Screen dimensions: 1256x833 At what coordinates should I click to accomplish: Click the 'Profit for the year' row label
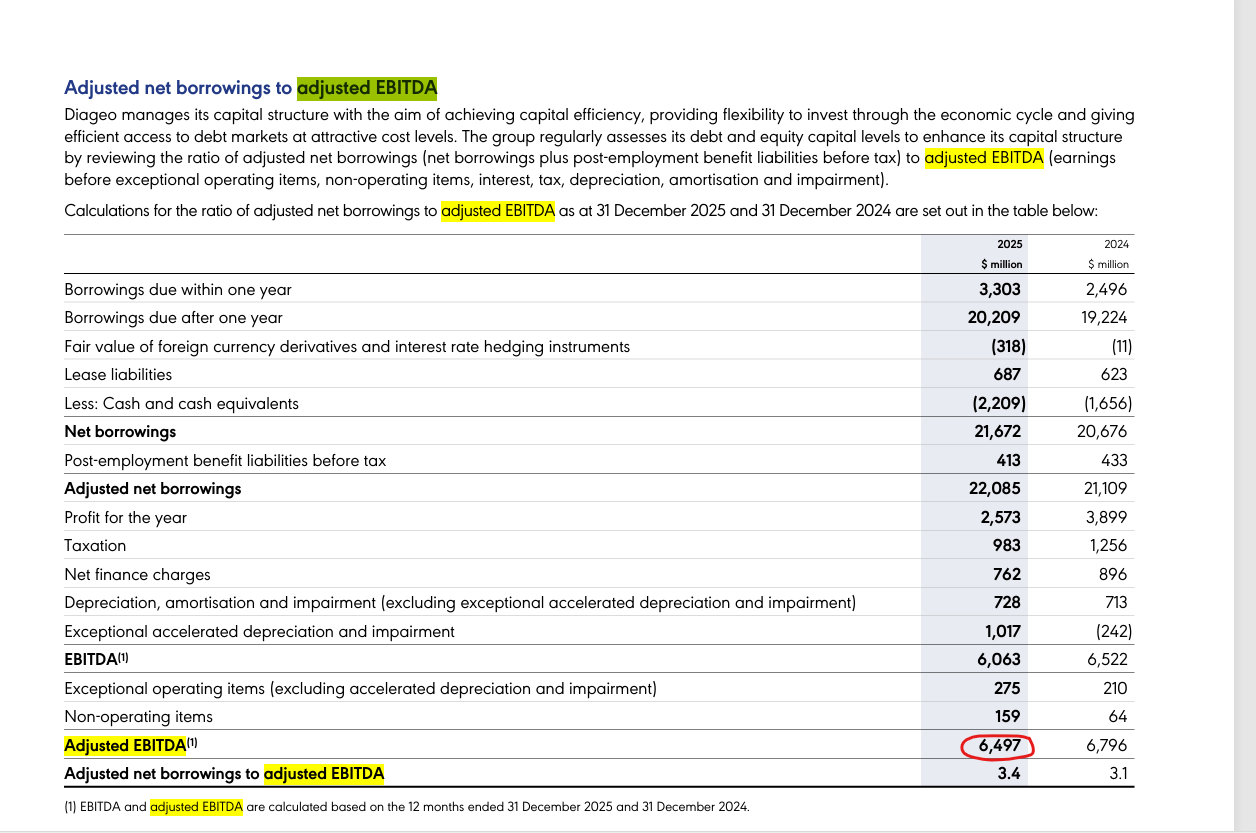[125, 518]
